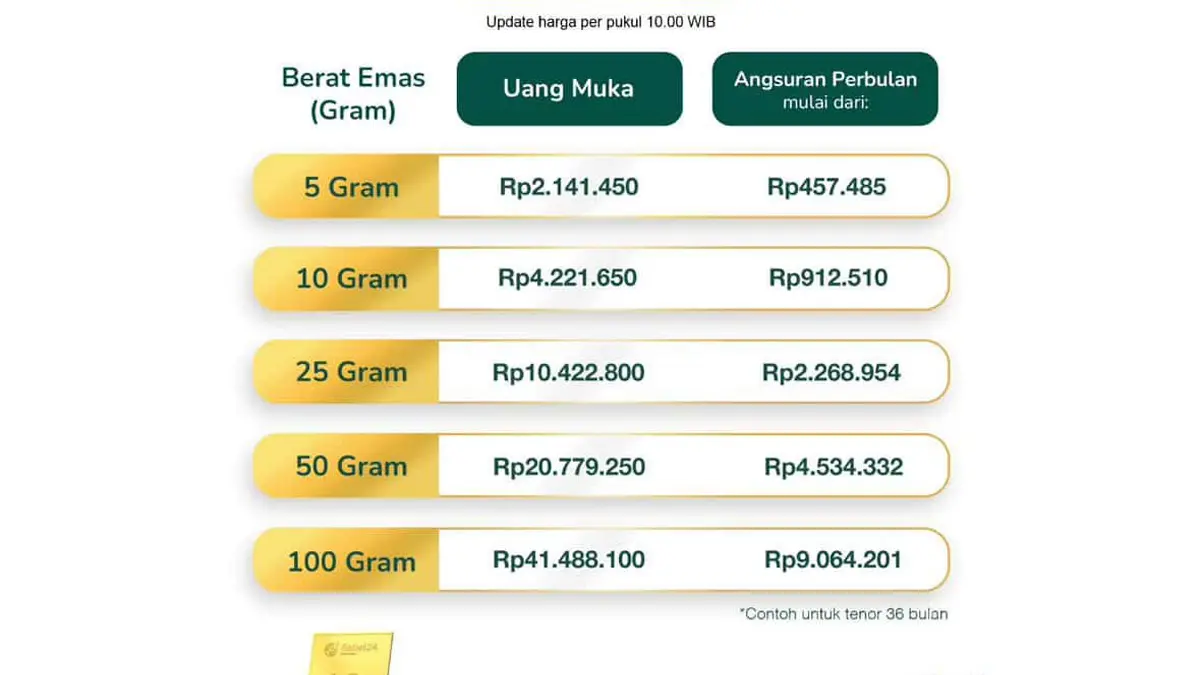Click the Rp912.510 monthly installment value

pos(828,278)
